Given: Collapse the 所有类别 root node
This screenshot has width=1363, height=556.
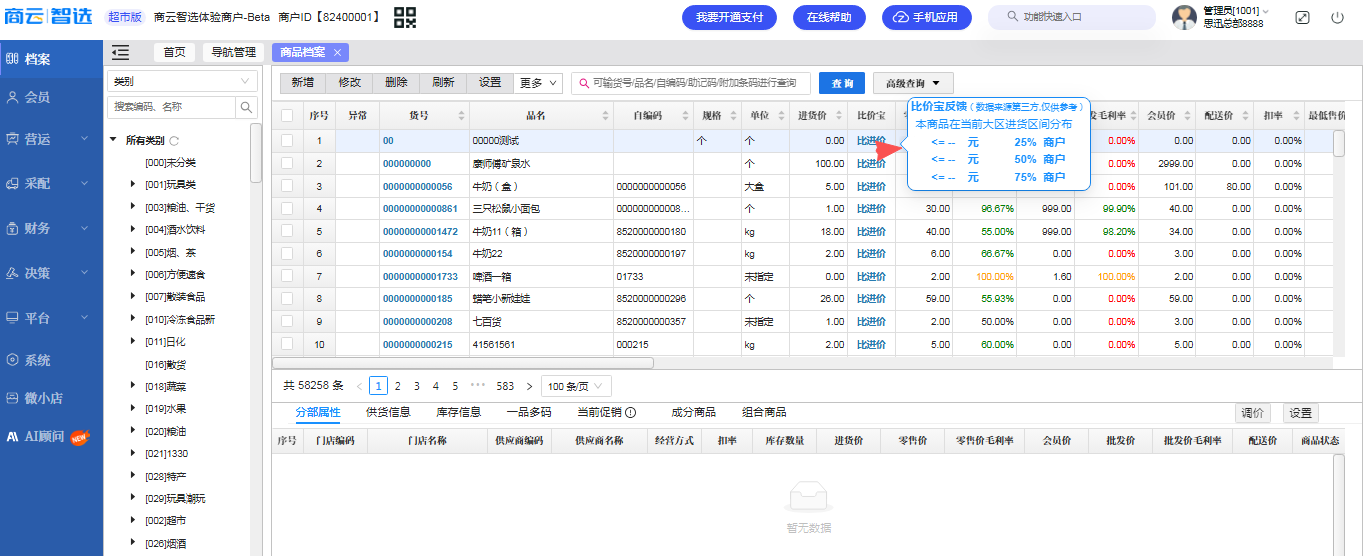Looking at the screenshot, I should pos(113,140).
